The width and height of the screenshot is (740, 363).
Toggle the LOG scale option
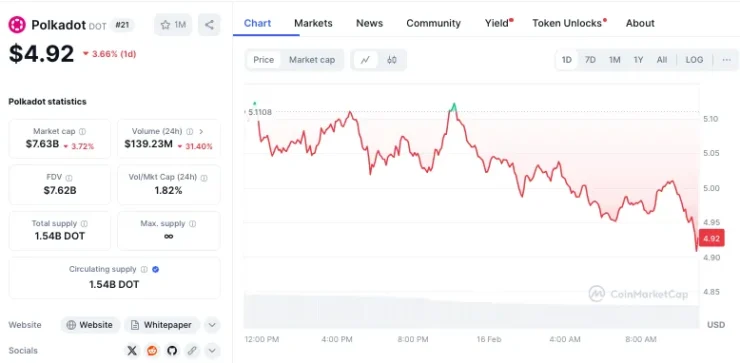(x=694, y=60)
